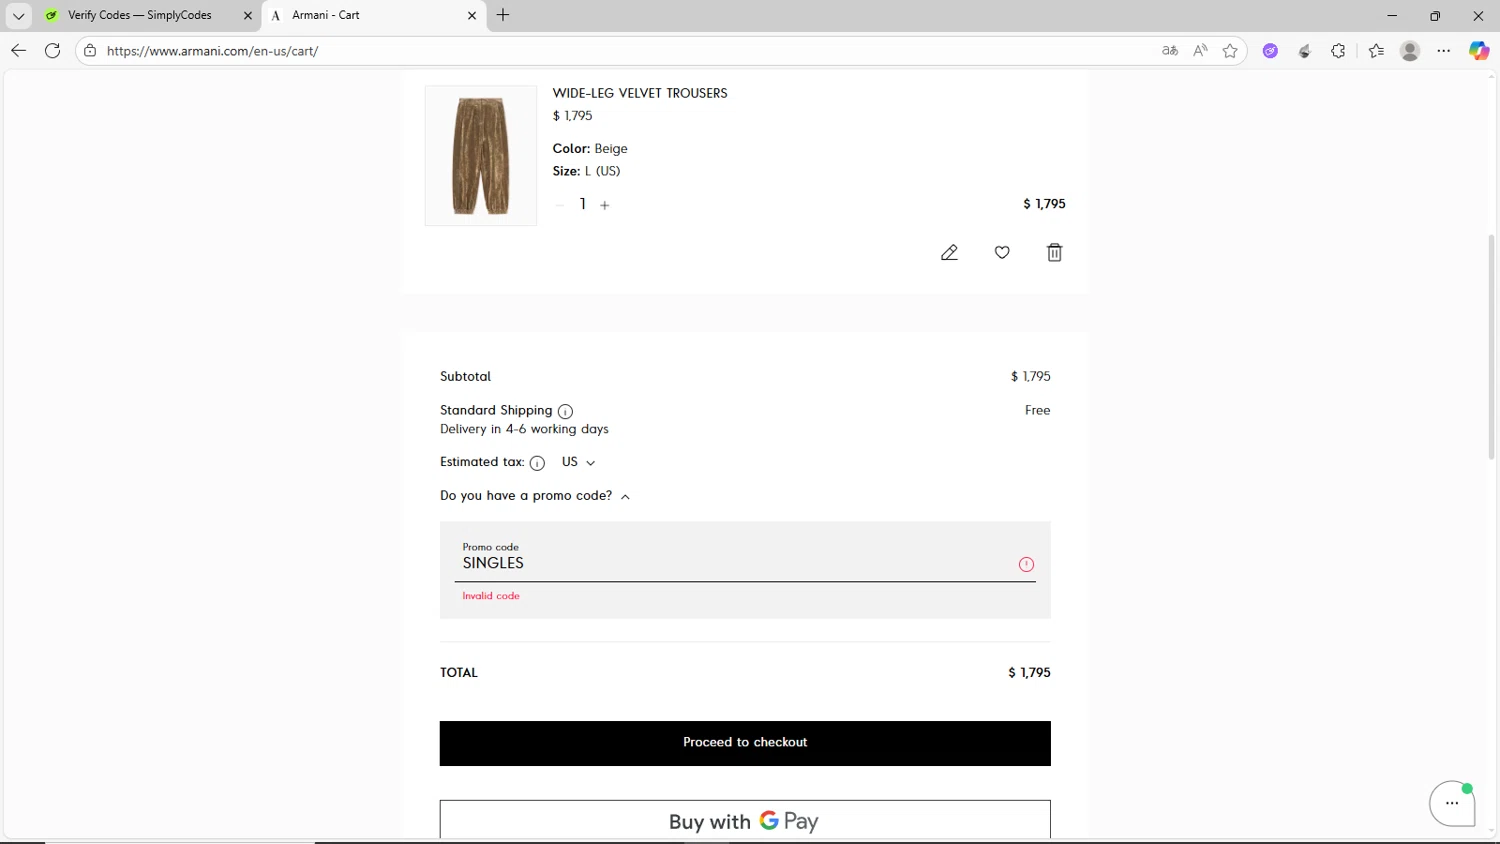The width and height of the screenshot is (1500, 844).
Task: Open a new browser tab
Action: point(503,15)
